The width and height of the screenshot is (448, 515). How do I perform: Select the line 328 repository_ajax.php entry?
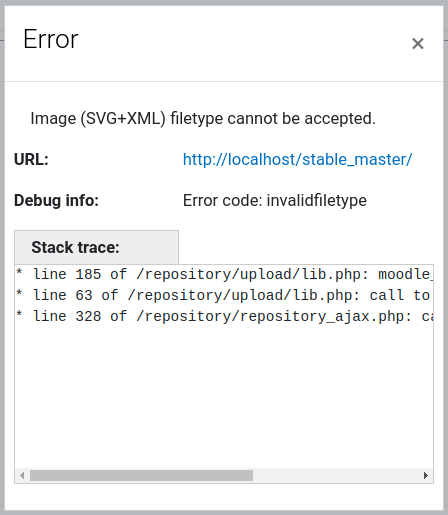click(x=224, y=316)
